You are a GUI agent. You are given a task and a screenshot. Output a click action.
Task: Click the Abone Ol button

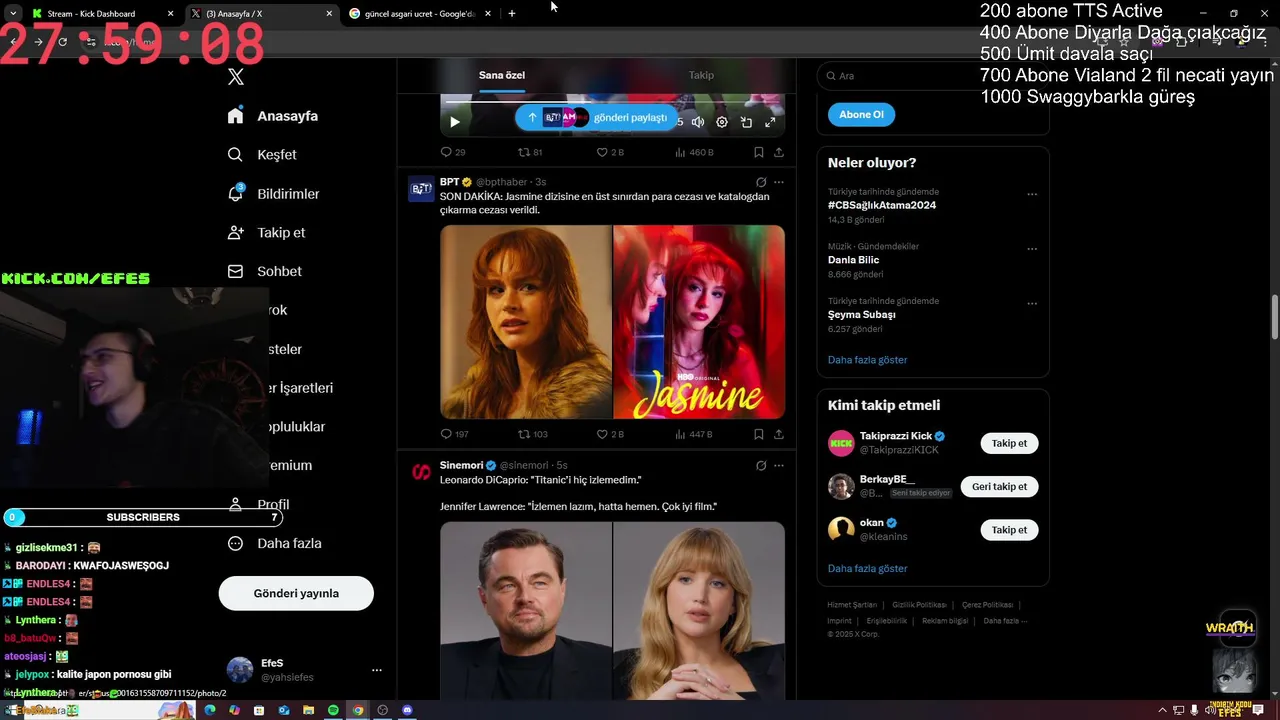click(x=861, y=114)
